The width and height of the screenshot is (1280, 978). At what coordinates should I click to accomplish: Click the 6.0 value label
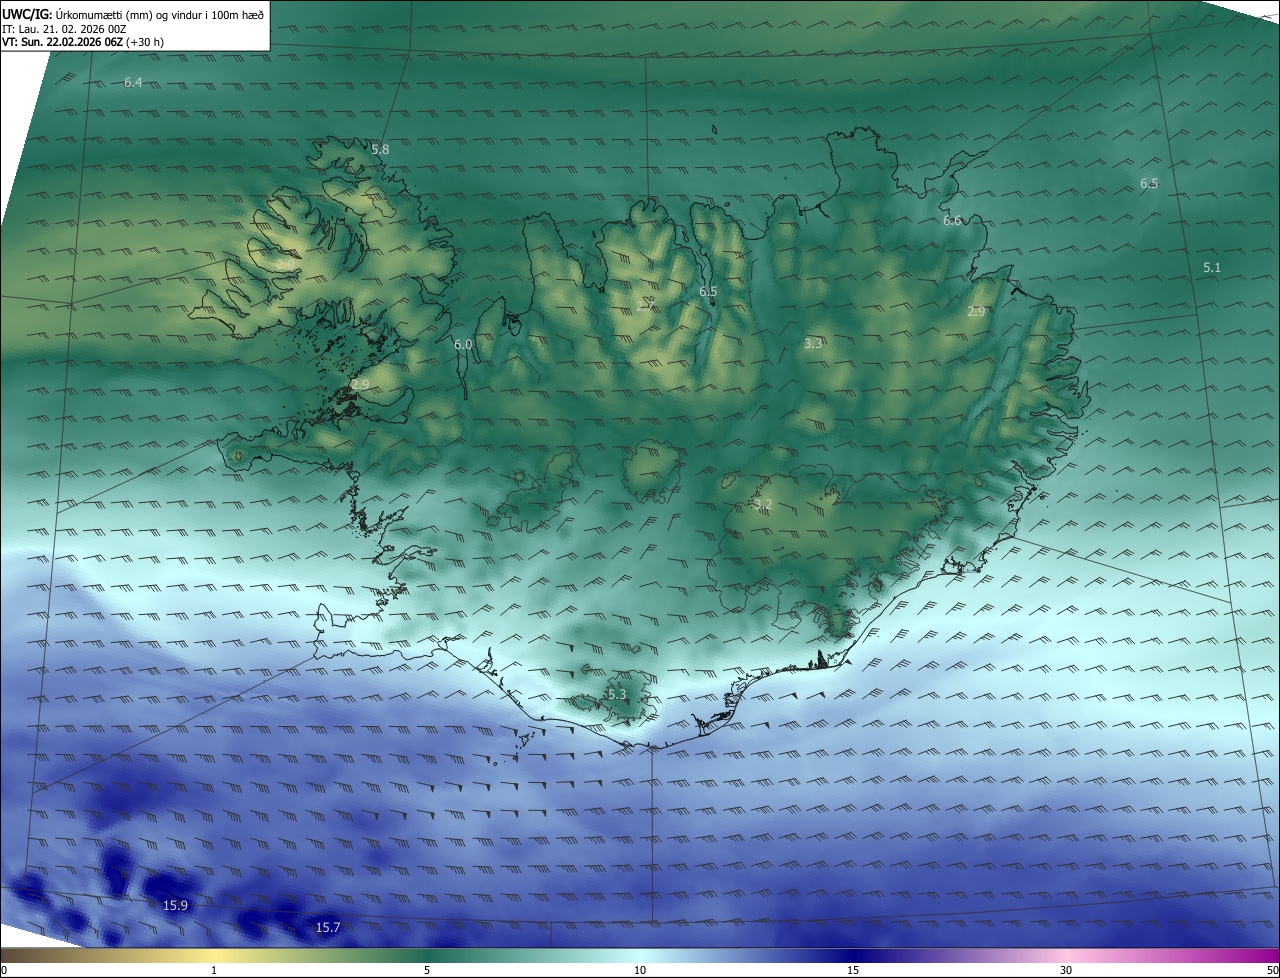click(x=463, y=344)
